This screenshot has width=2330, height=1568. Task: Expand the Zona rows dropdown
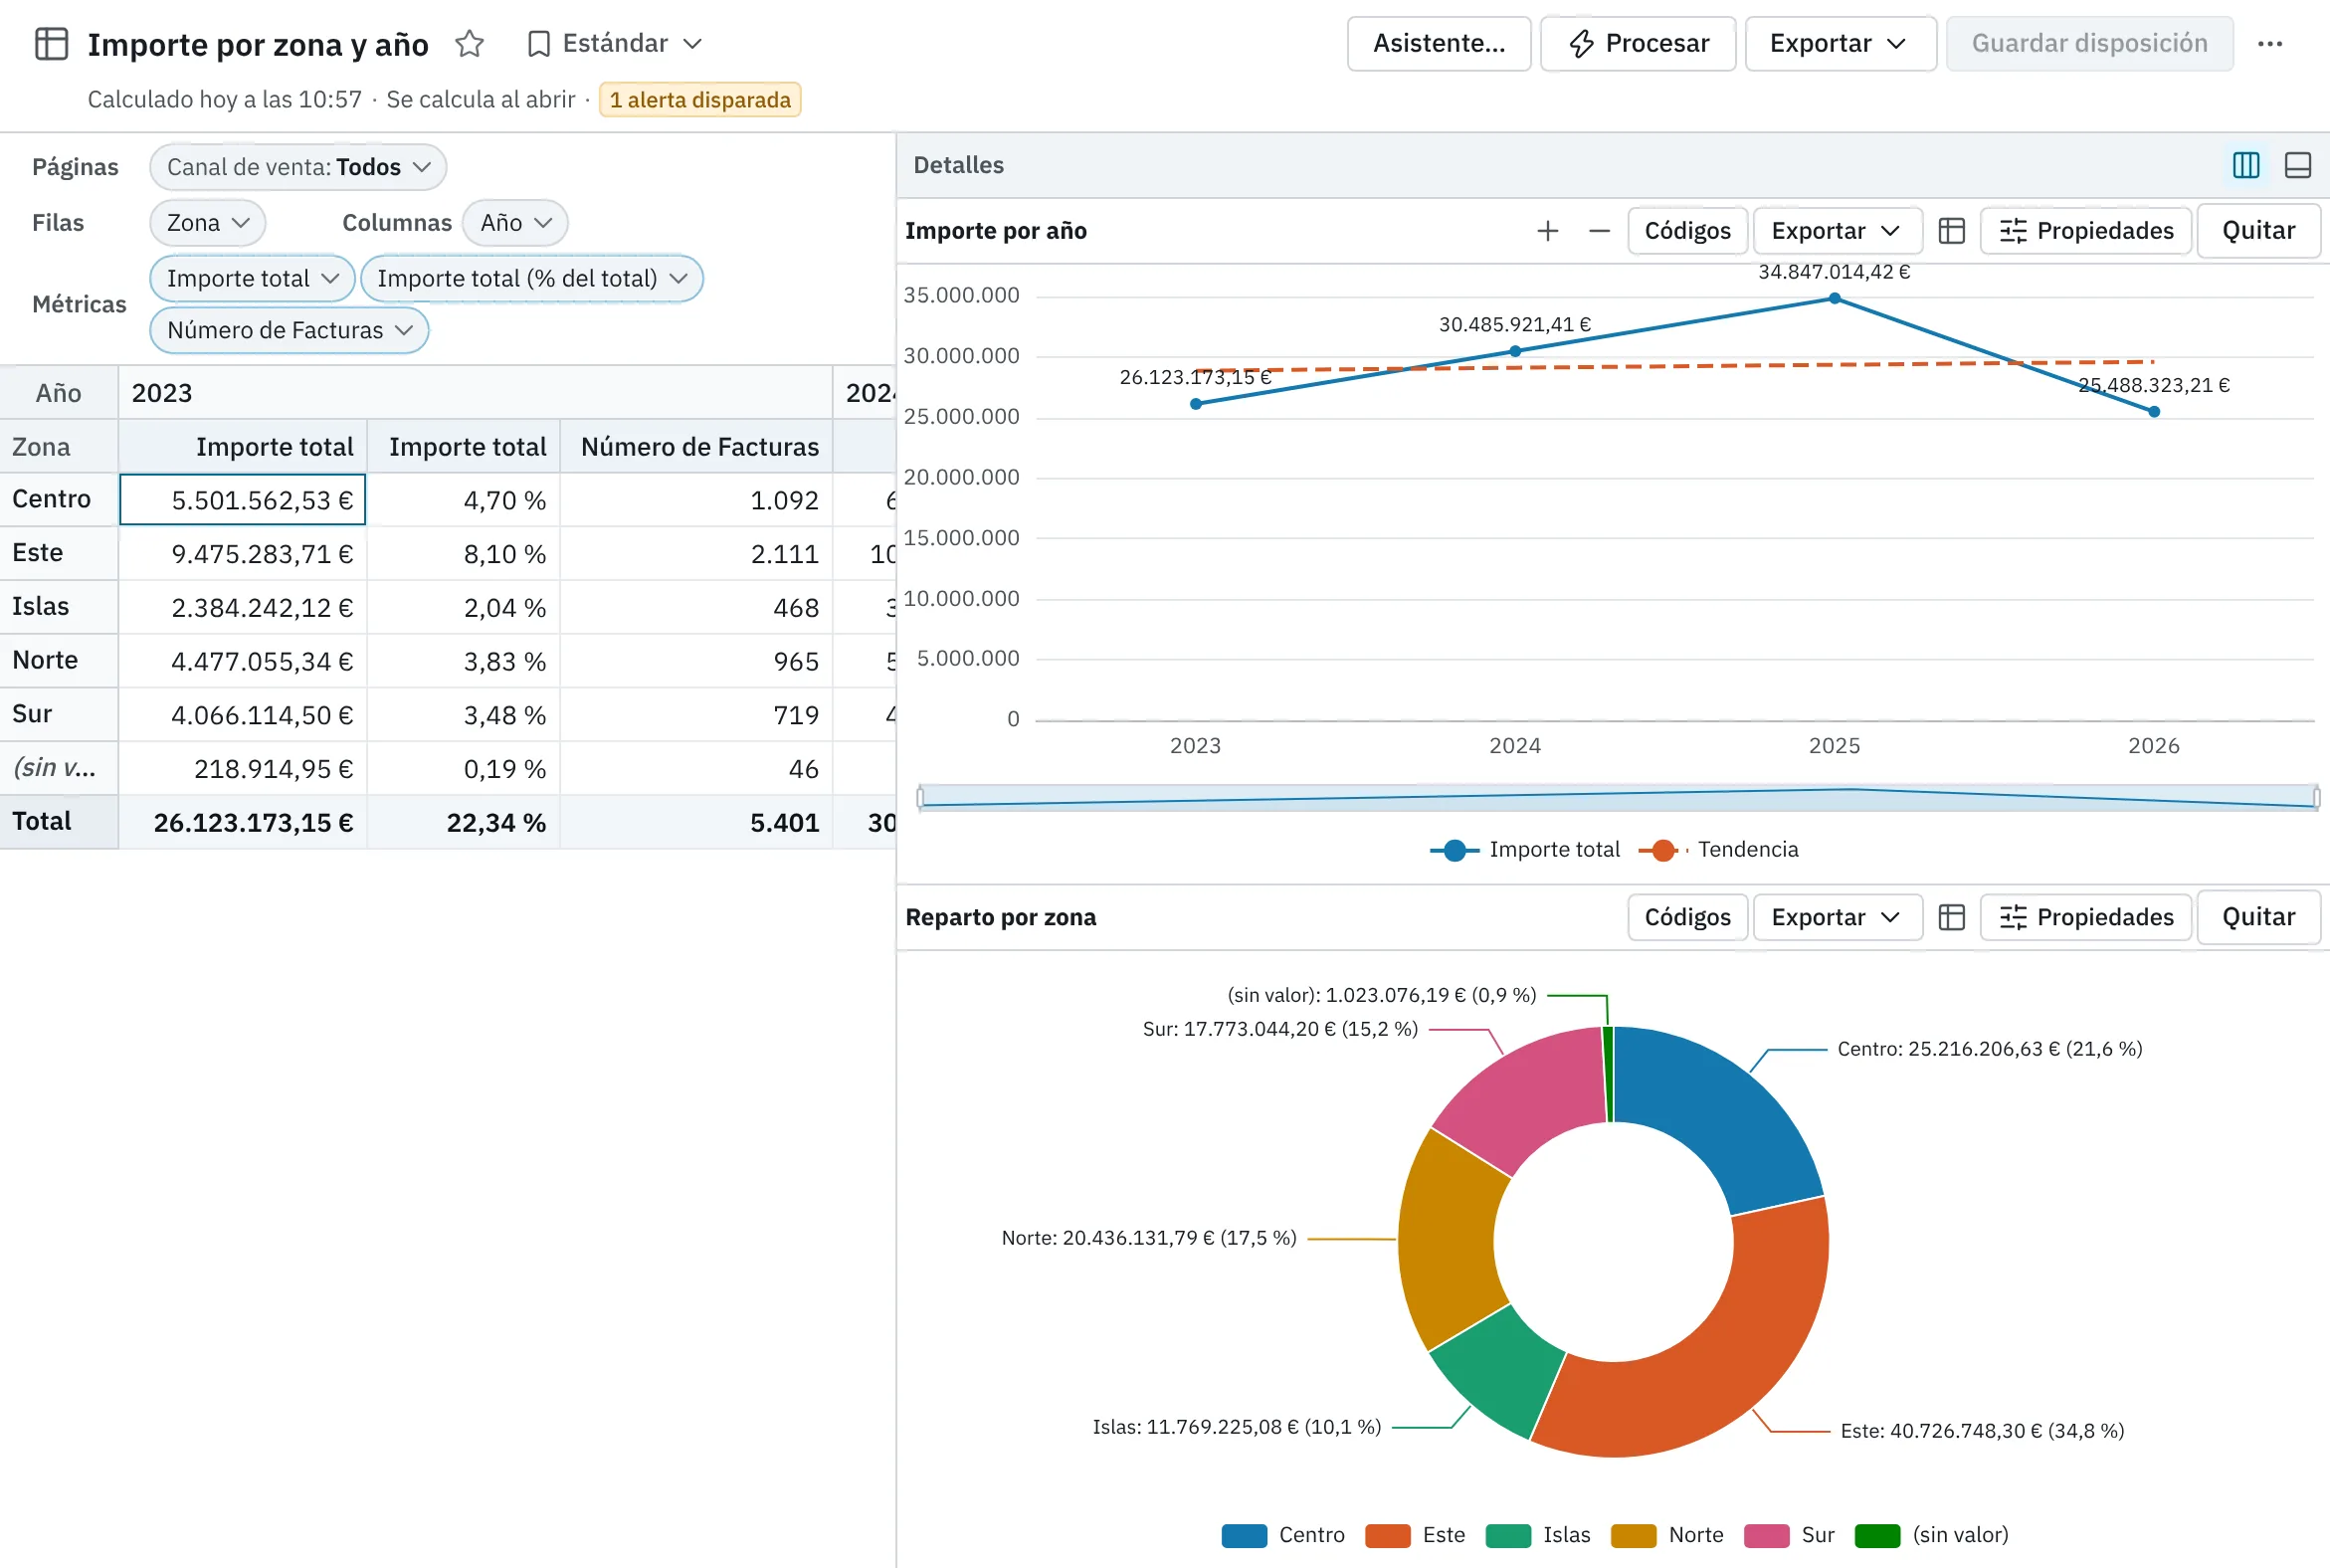coord(208,223)
